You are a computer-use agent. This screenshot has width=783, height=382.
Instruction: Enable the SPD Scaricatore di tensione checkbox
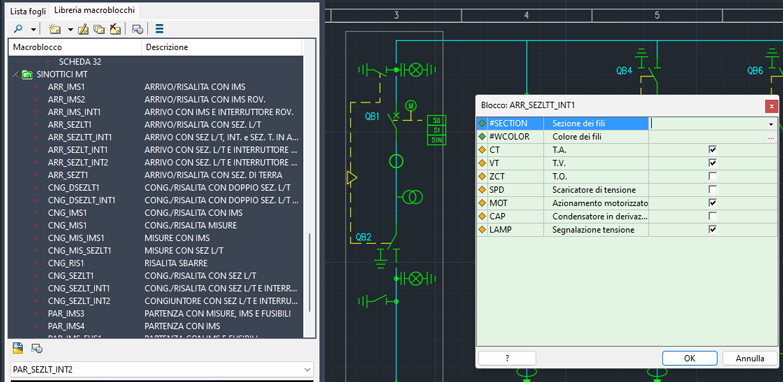713,190
